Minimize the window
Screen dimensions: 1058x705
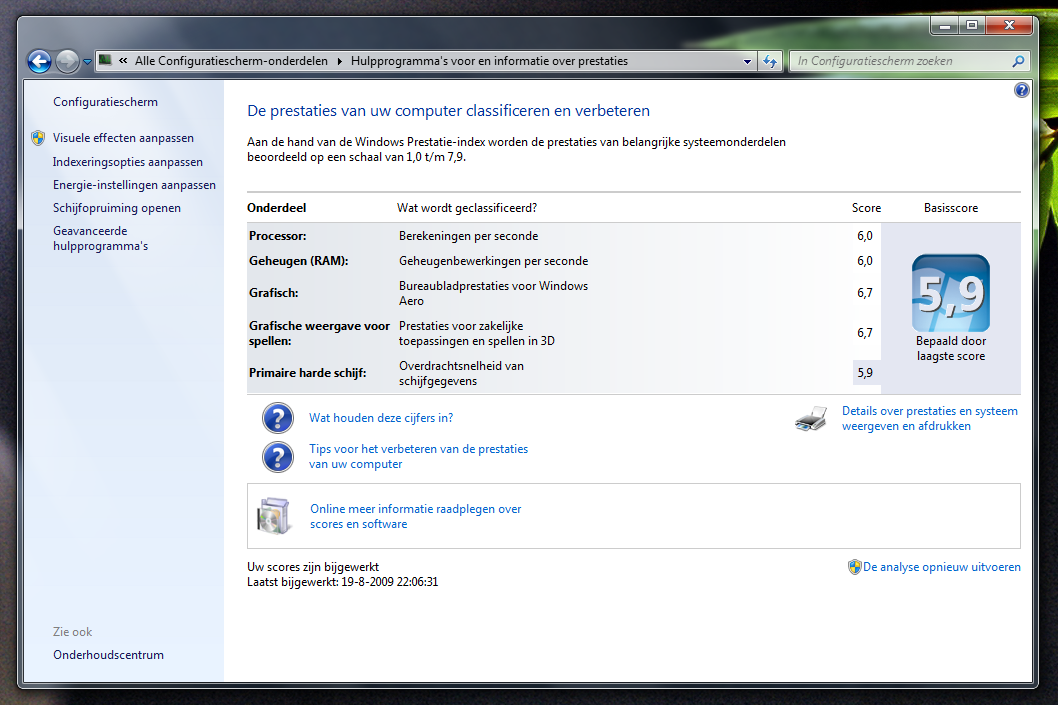pos(945,26)
